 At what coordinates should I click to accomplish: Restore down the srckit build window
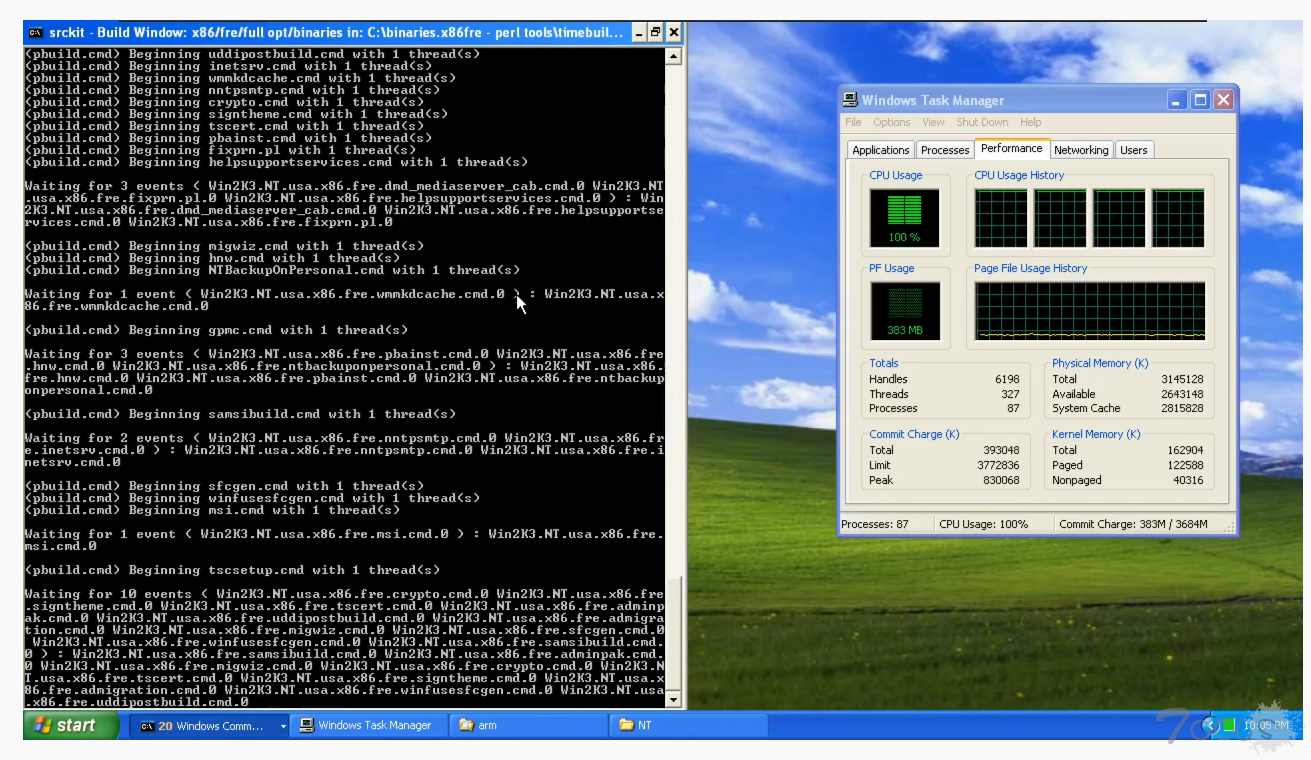pyautogui.click(x=655, y=32)
